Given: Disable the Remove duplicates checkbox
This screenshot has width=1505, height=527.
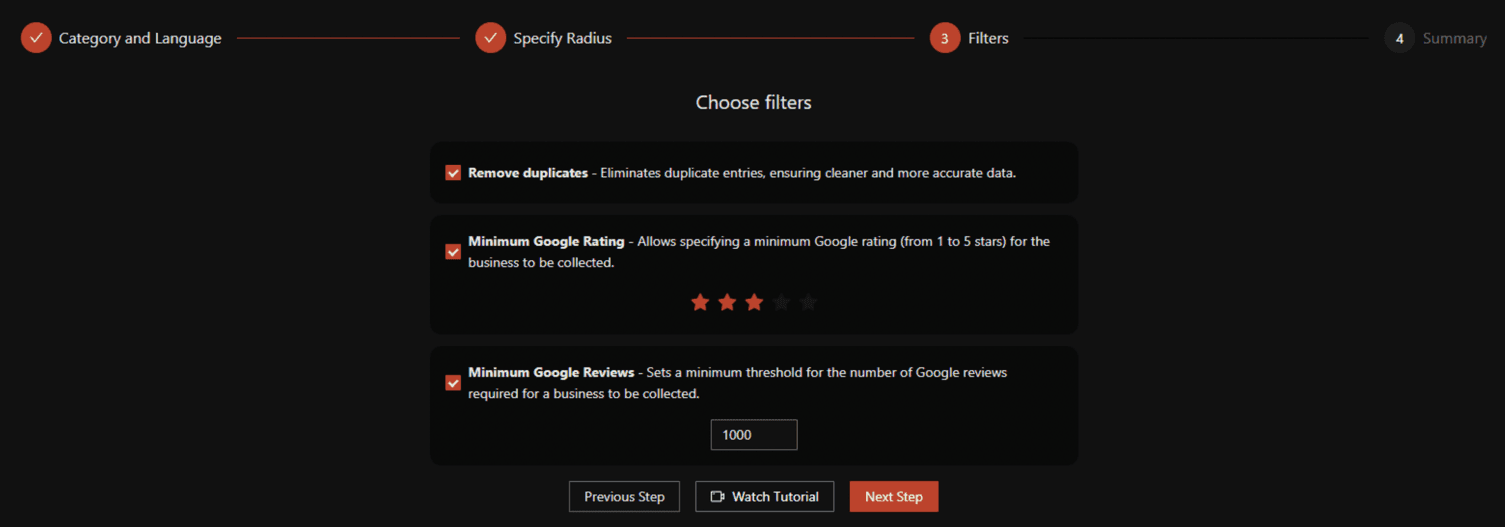Looking at the screenshot, I should (x=453, y=173).
